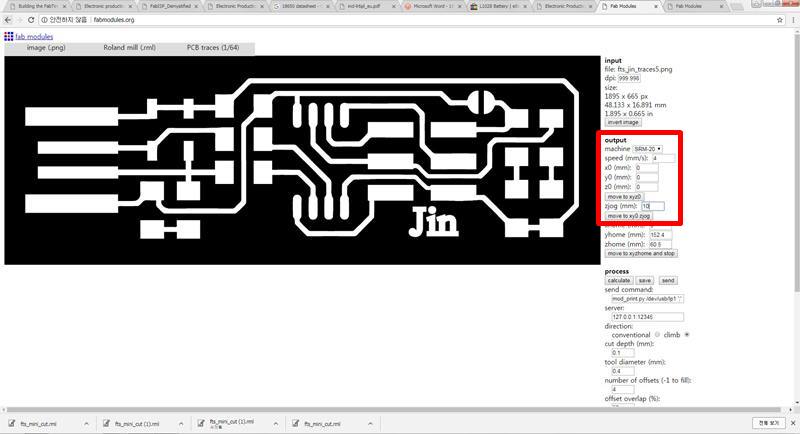Image resolution: width=800 pixels, height=434 pixels.
Task: Click show all downloads button
Action: [x=768, y=423]
